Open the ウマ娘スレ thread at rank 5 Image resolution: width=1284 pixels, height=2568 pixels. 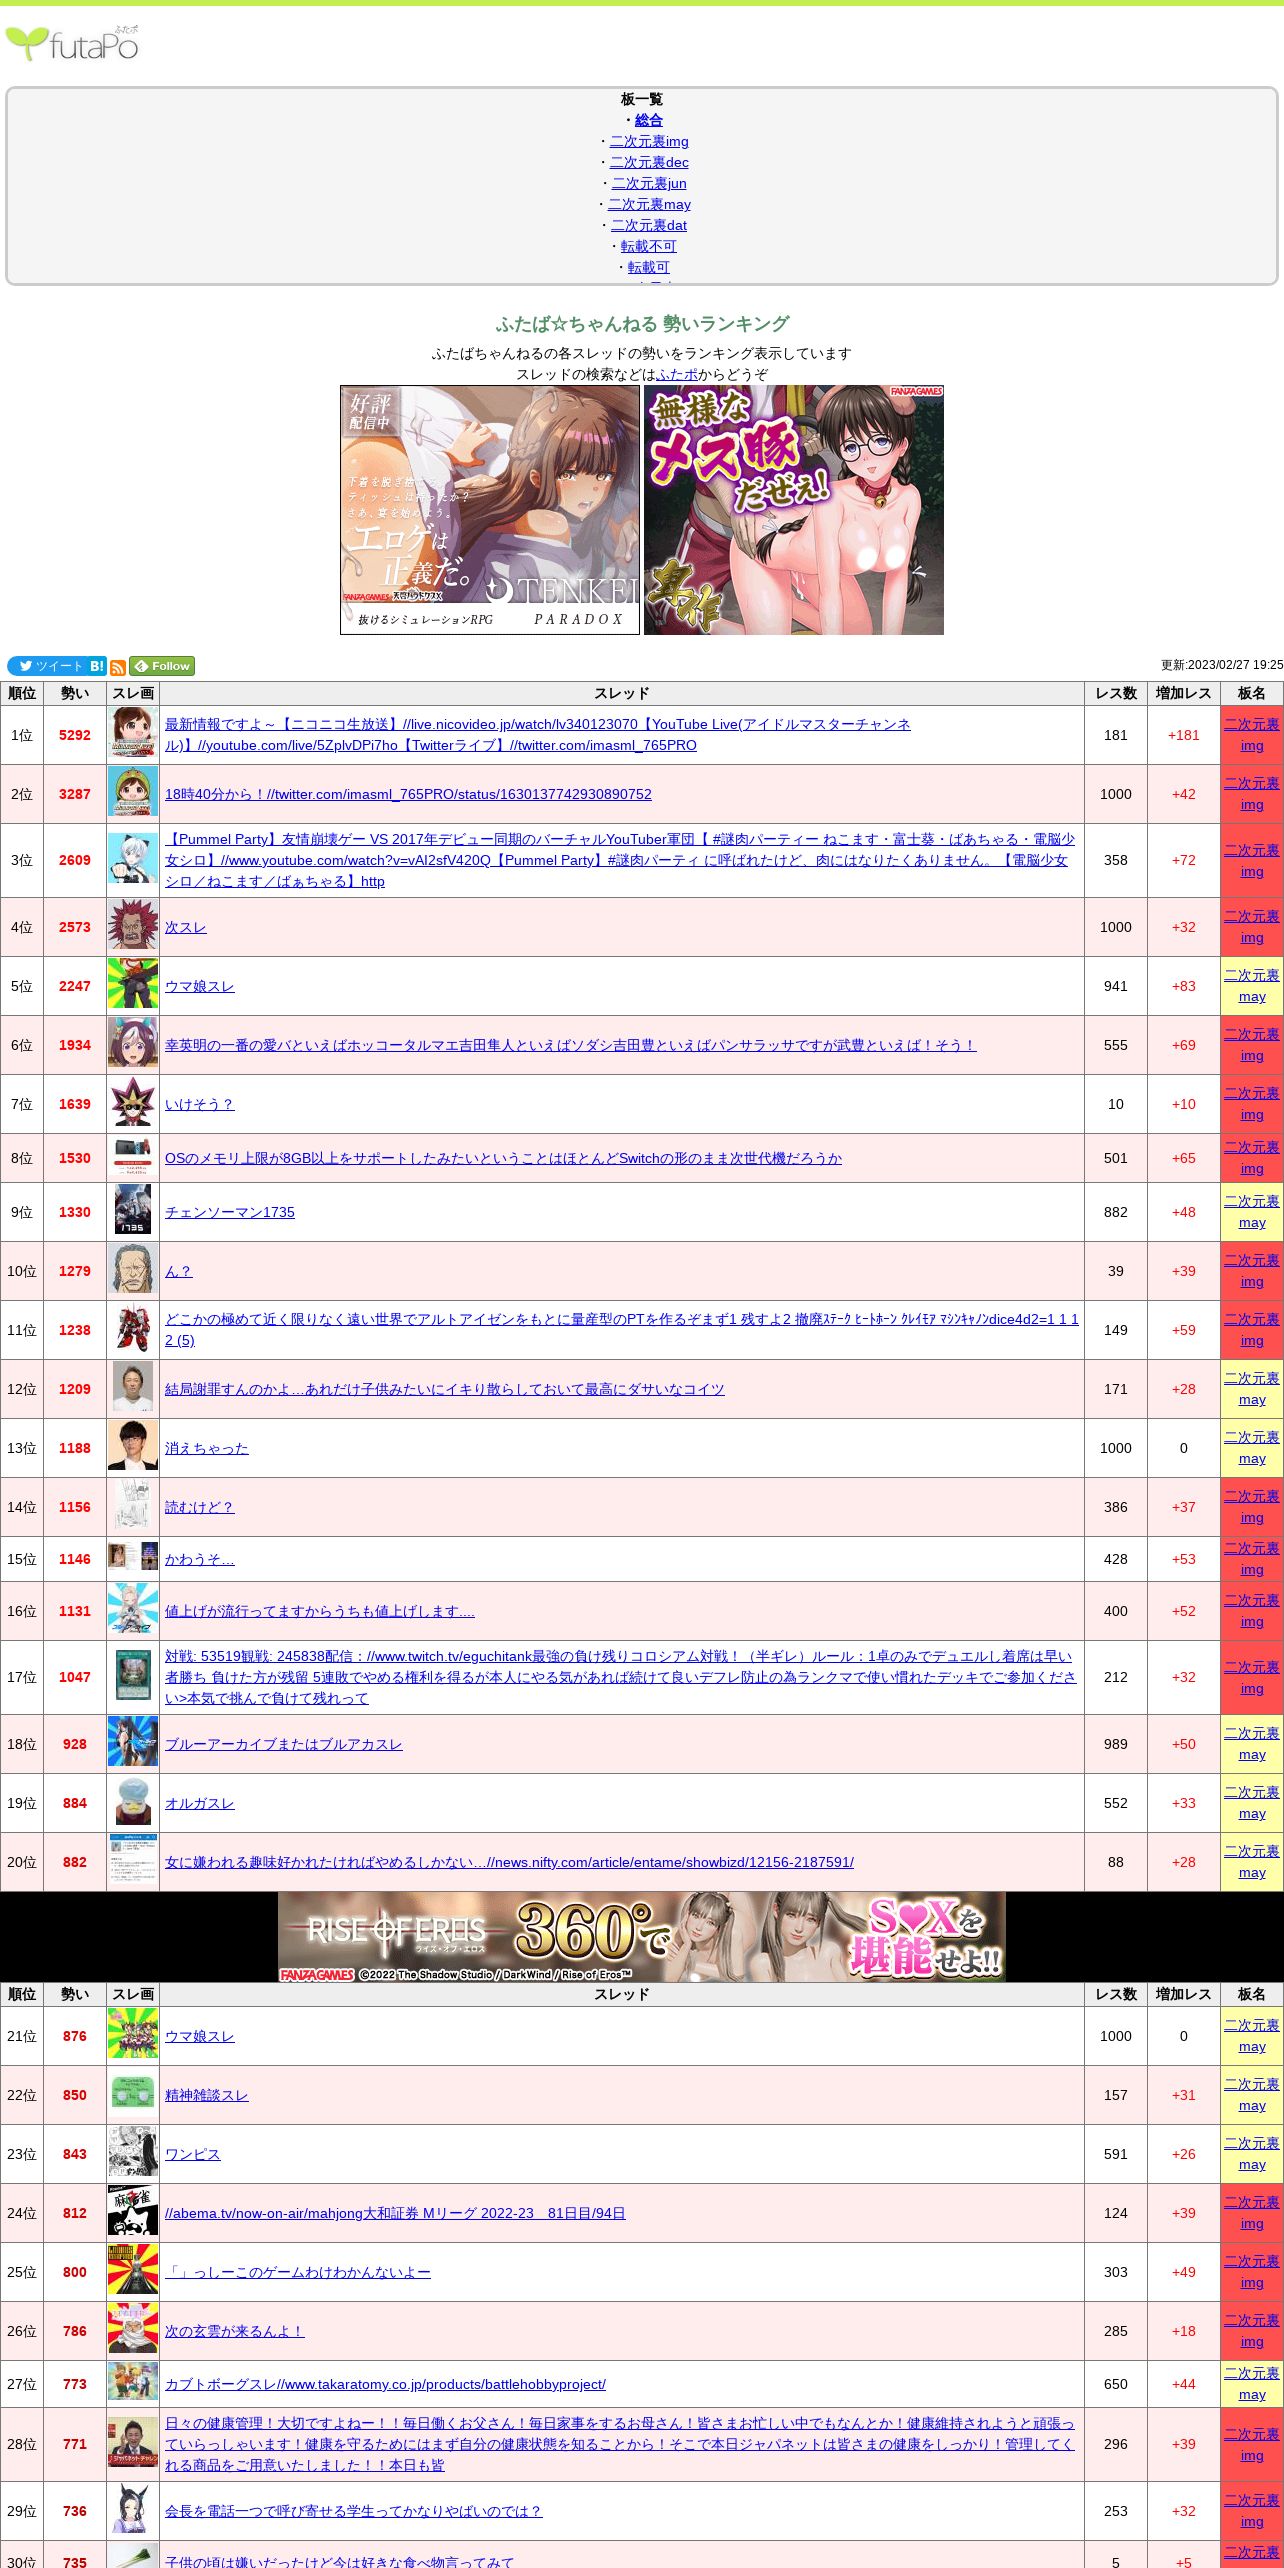(x=200, y=986)
